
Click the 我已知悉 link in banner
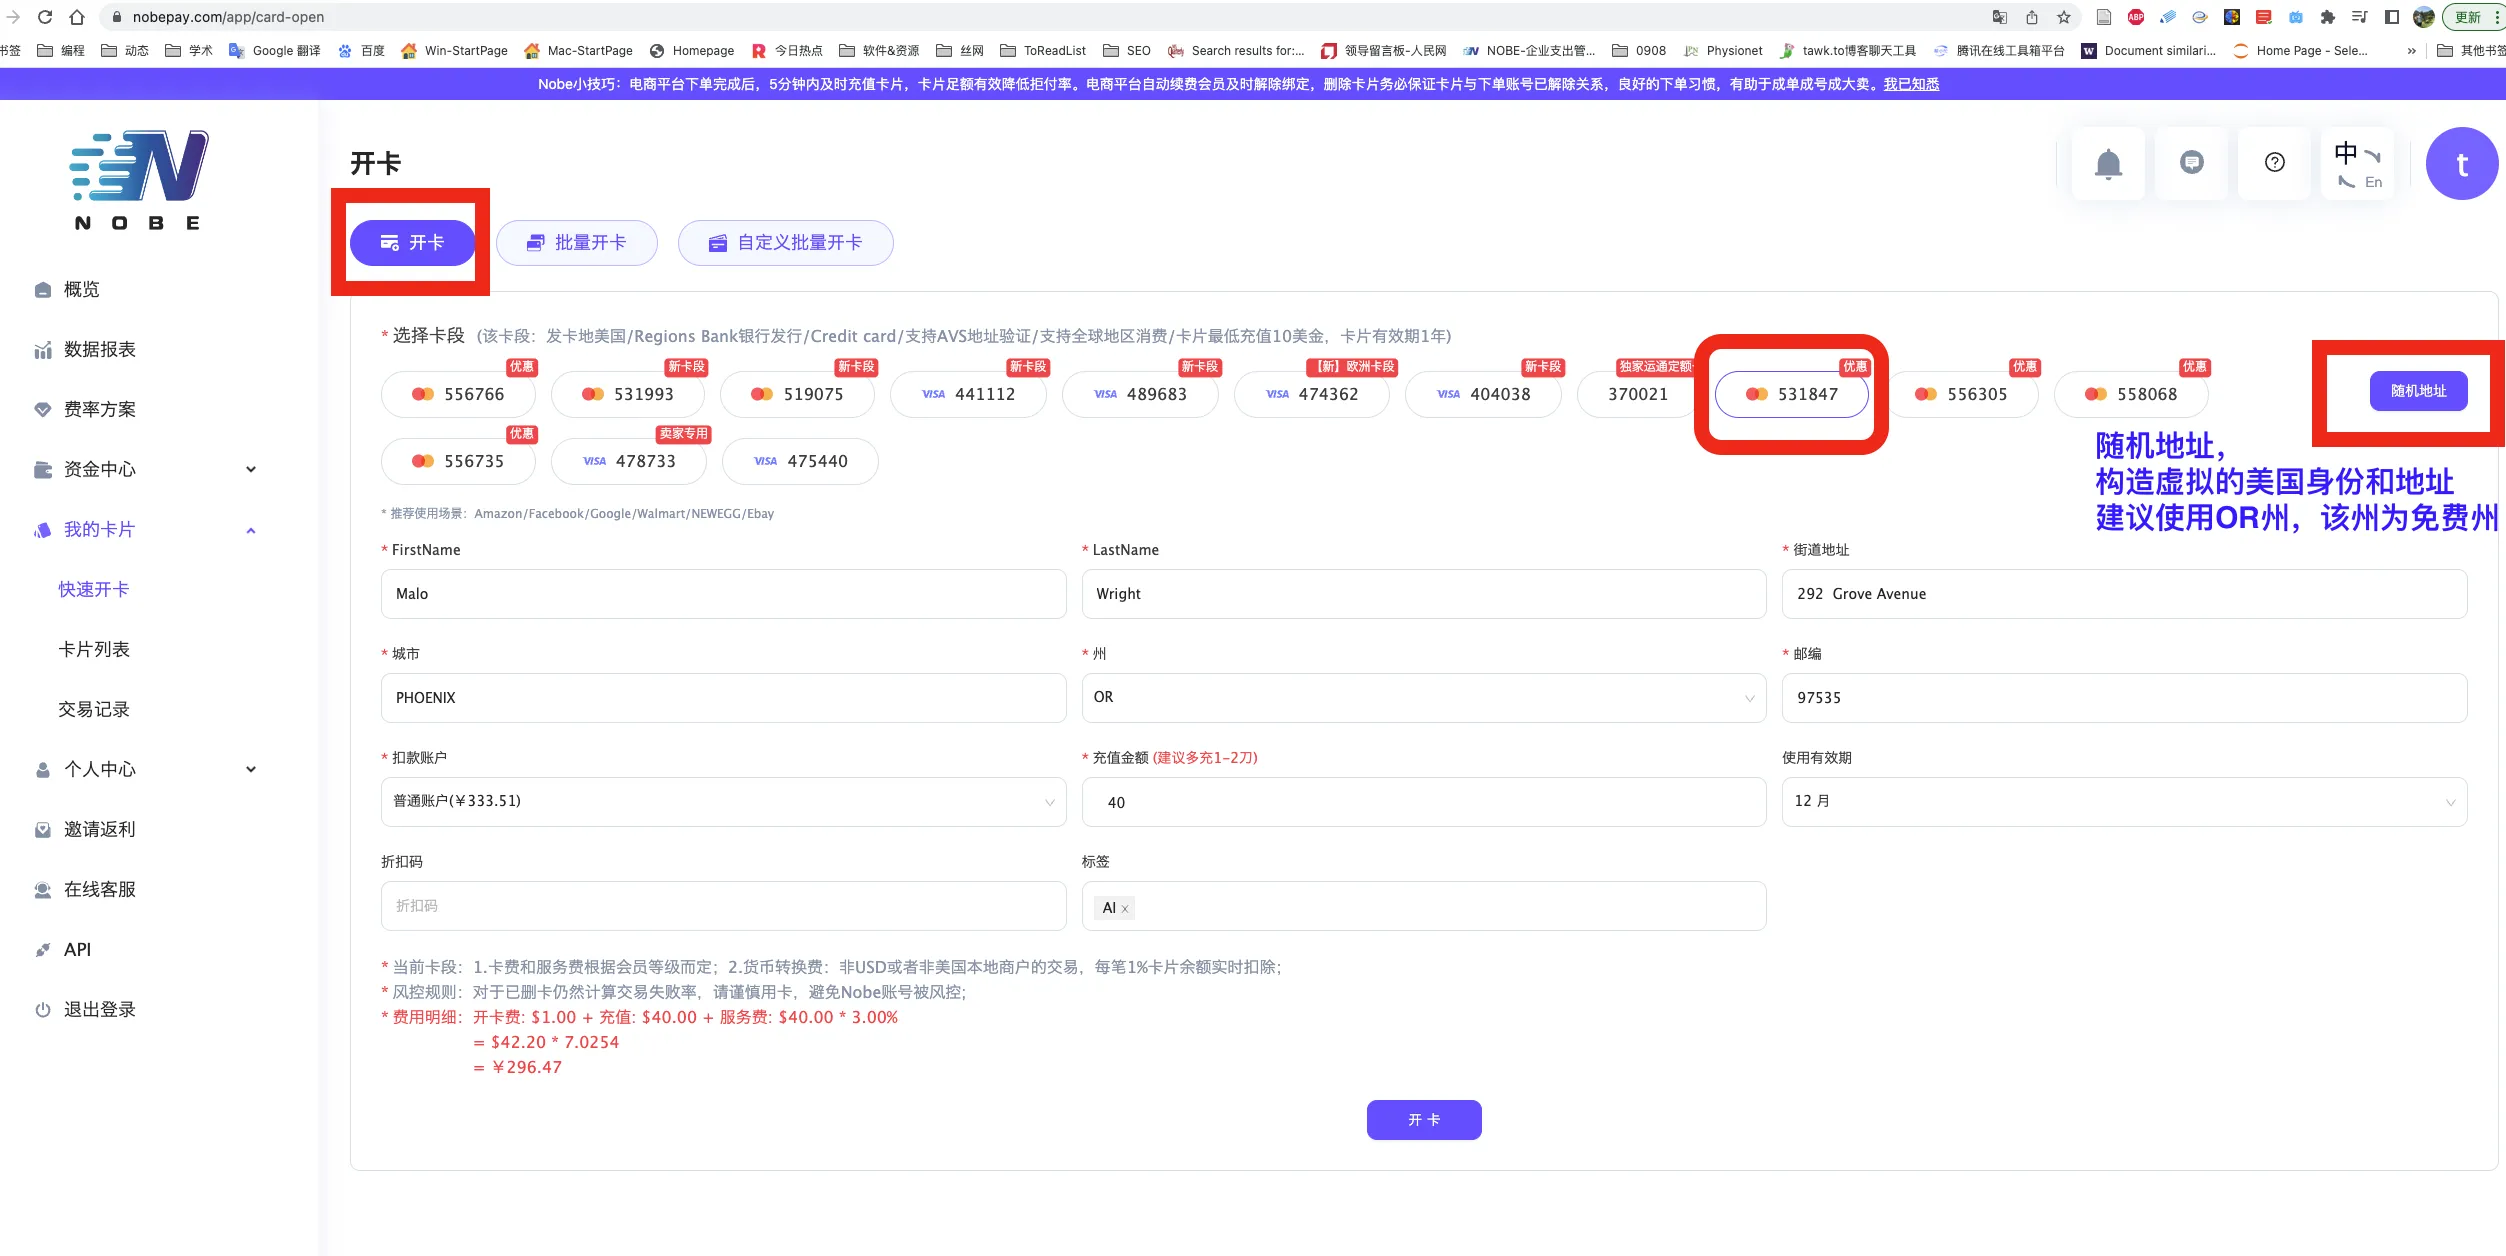pyautogui.click(x=1910, y=84)
